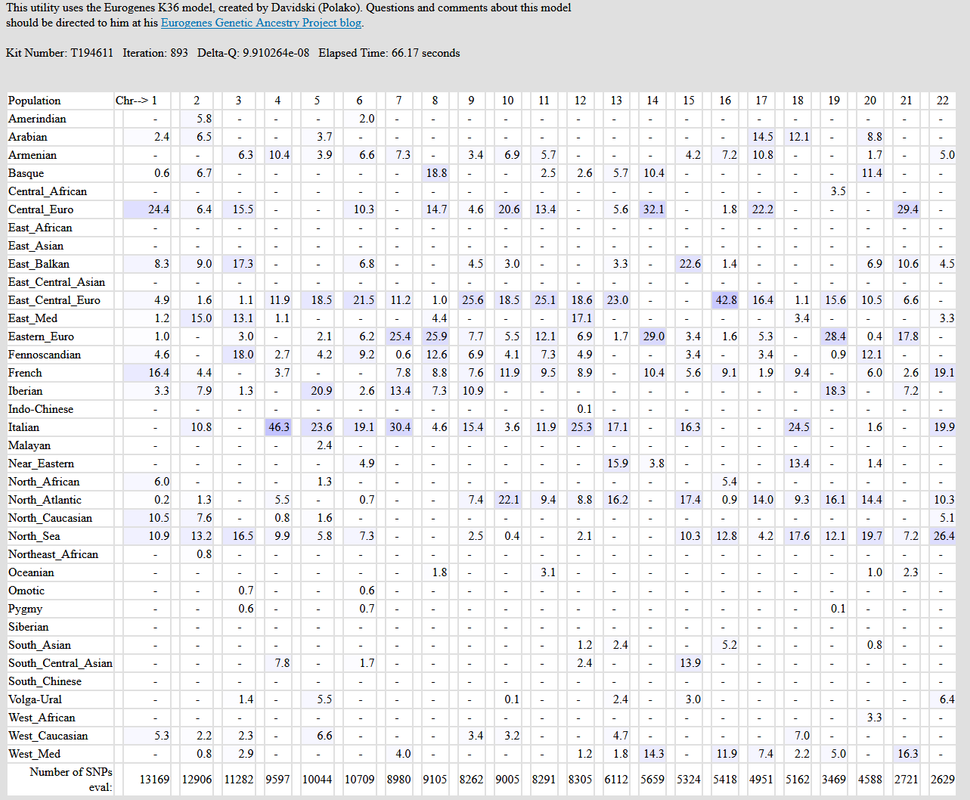Click the East_Central_Euro row label
This screenshot has height=800, width=970.
click(x=54, y=300)
